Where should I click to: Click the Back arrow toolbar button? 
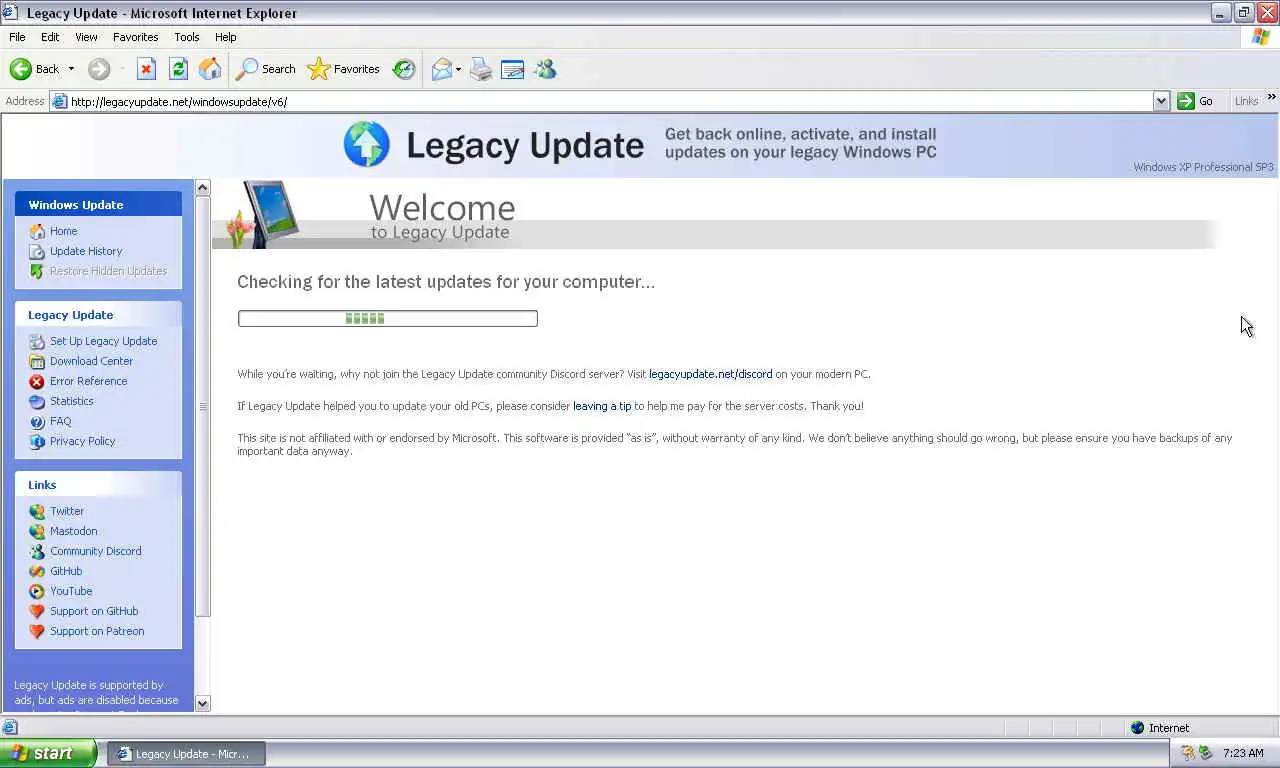click(x=35, y=69)
